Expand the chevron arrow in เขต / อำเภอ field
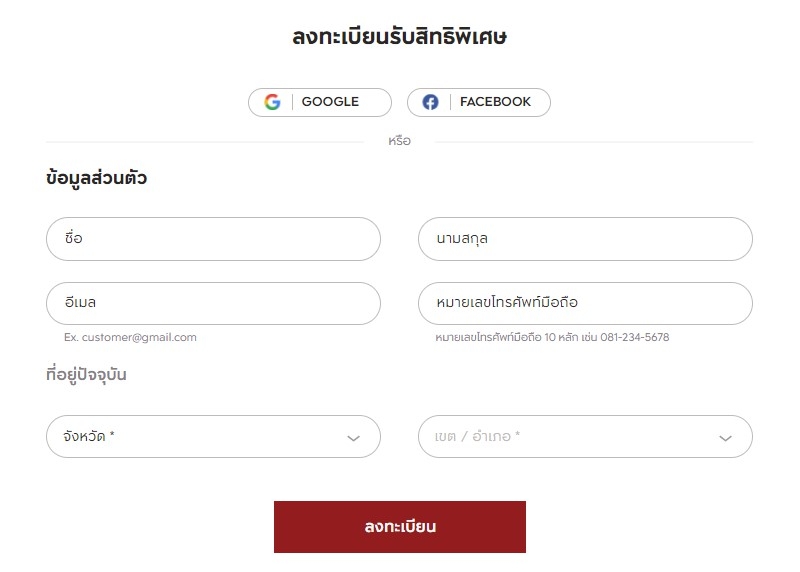Screen dimensions: 800x572 pos(726,438)
